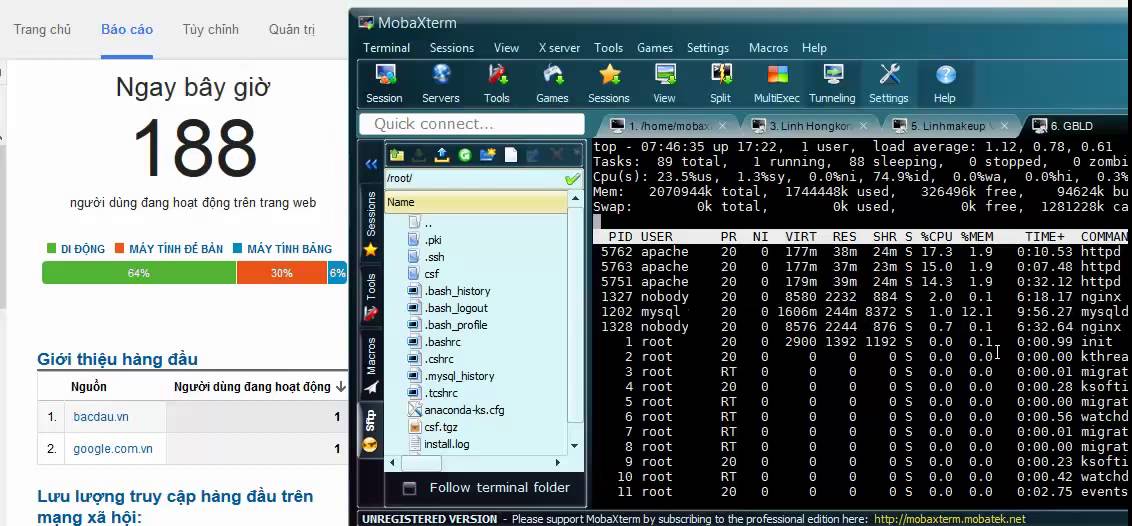Click the Sessions star toolbar icon
1132x526 pixels.
pyautogui.click(x=609, y=84)
